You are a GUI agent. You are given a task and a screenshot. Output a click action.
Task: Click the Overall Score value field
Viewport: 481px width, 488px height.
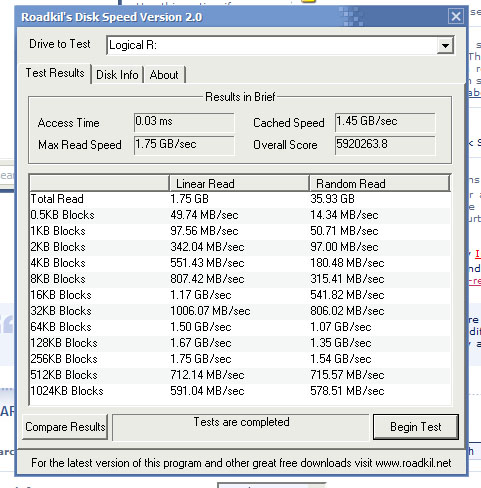[x=385, y=145]
